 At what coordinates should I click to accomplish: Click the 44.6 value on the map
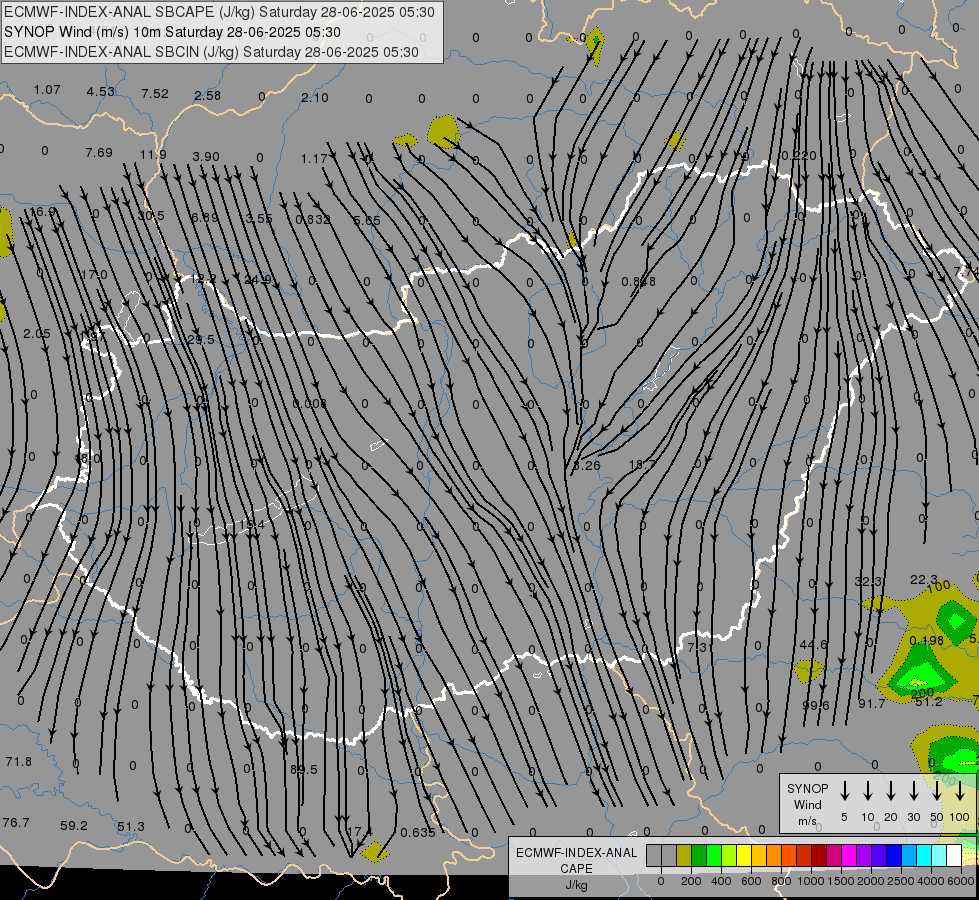tap(813, 645)
